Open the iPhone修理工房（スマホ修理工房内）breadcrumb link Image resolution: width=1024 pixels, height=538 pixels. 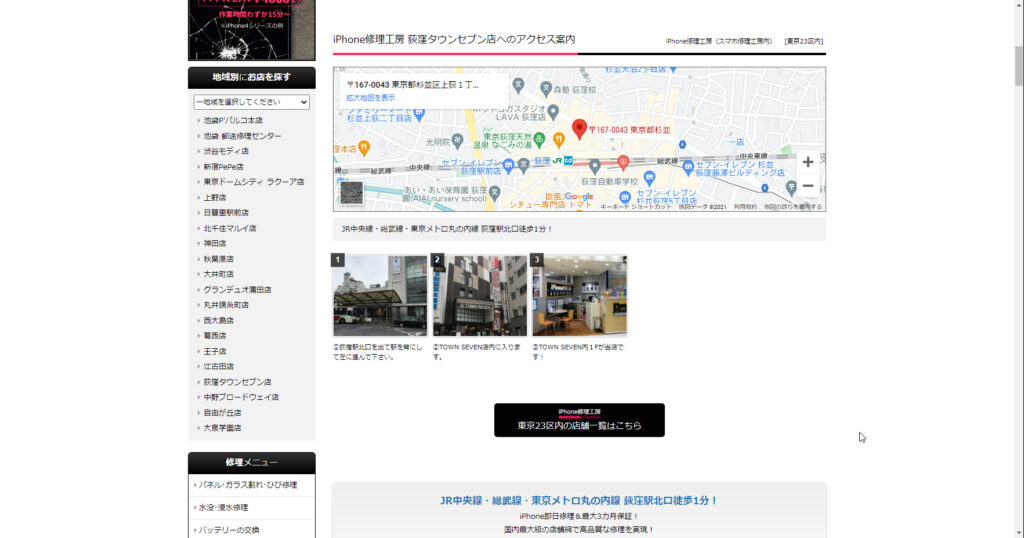[x=718, y=41]
